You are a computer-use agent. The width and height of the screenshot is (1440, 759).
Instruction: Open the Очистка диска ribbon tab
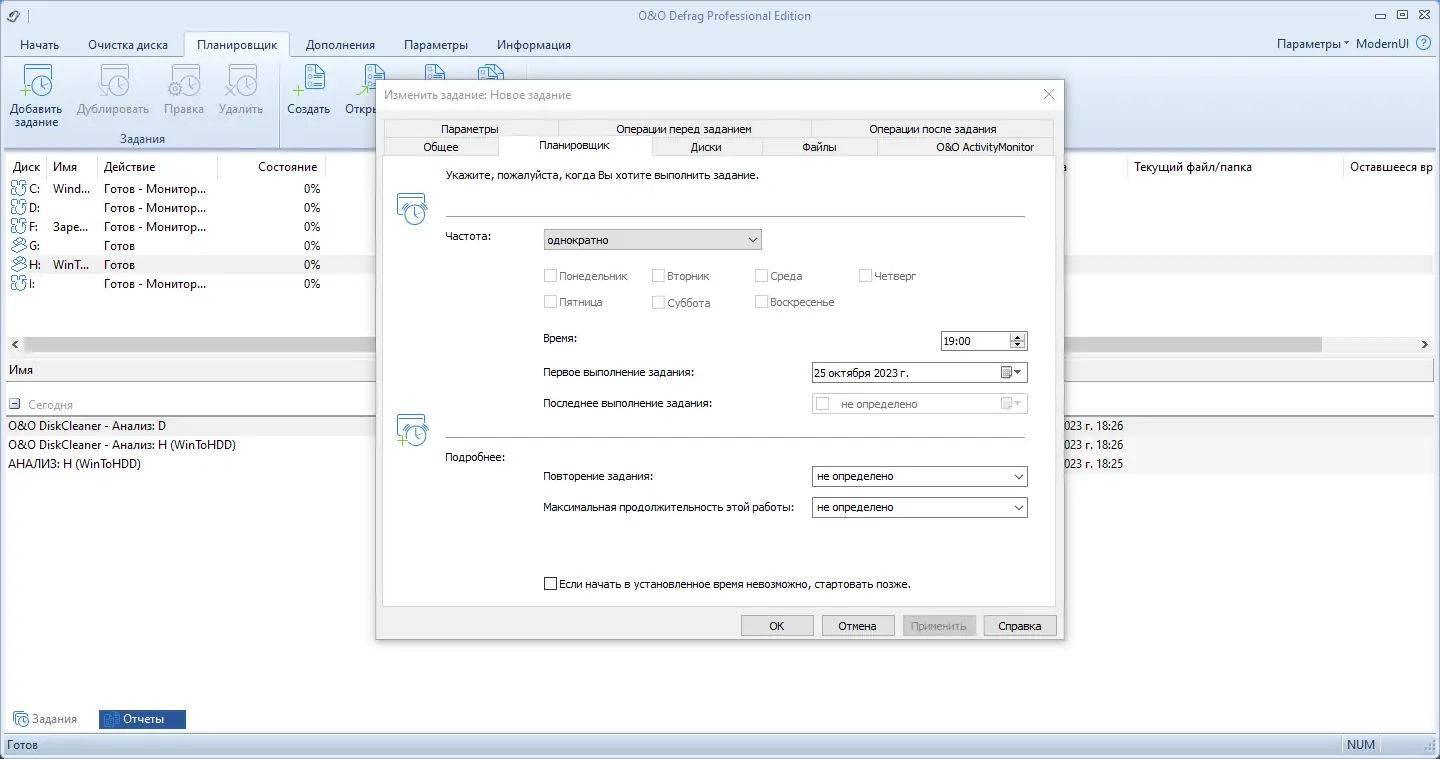pos(126,45)
